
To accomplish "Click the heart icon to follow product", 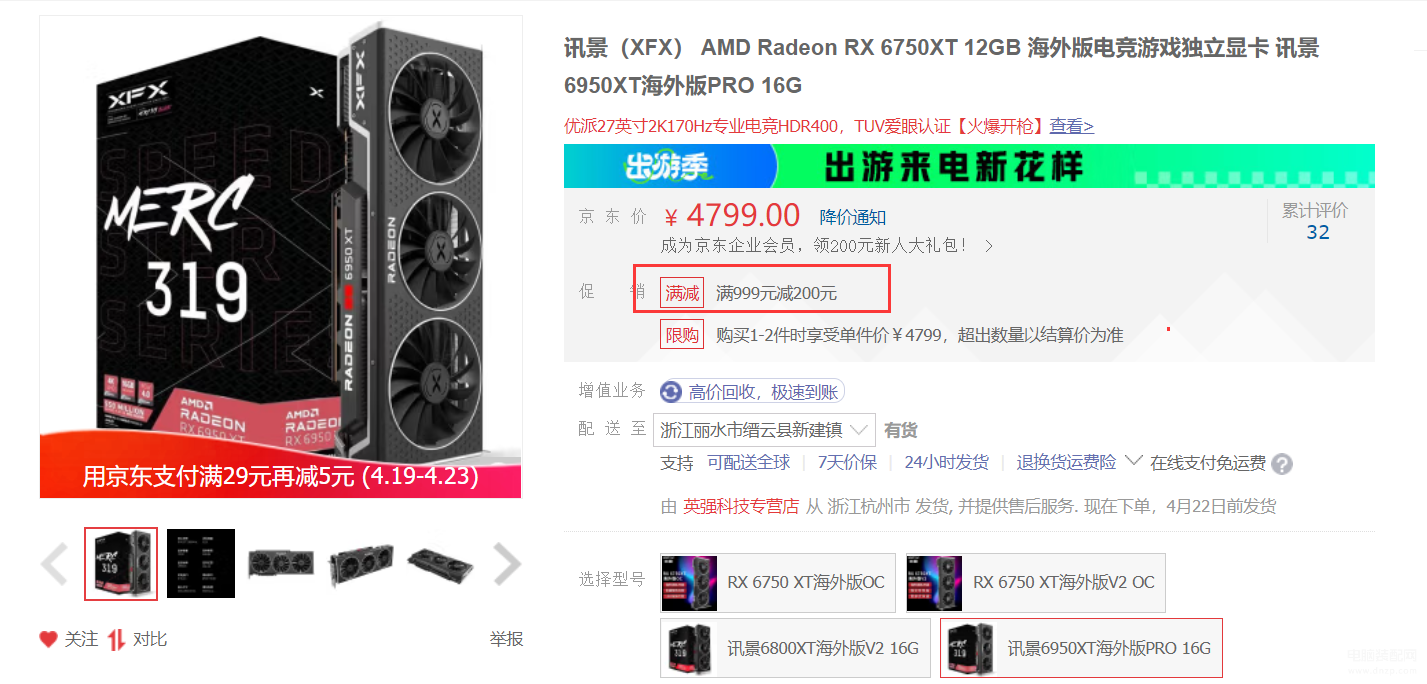I will coord(48,639).
